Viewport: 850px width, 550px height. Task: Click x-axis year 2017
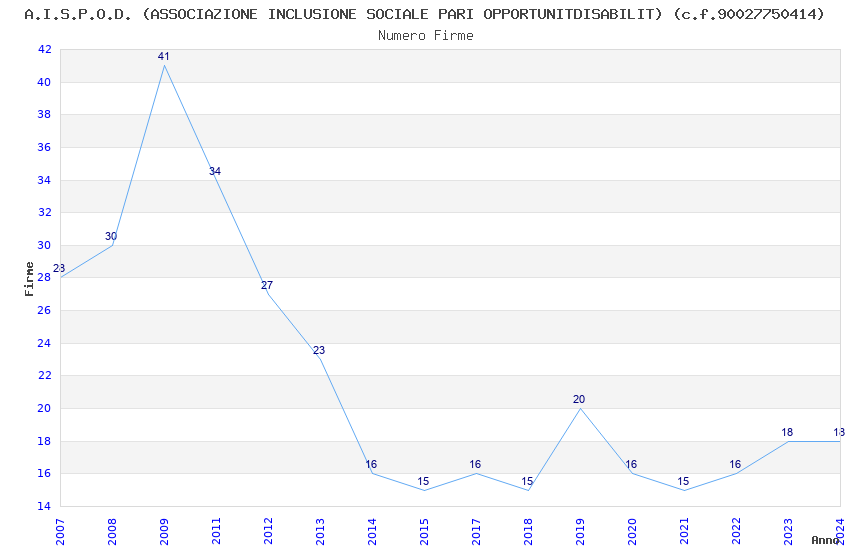476,532
